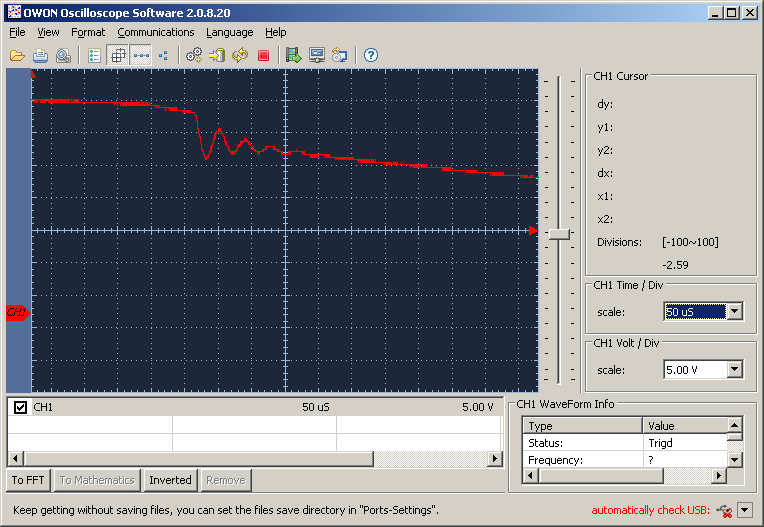Switch to scattered-dots display mode icon
Viewport: 764px width, 527px height.
[163, 56]
